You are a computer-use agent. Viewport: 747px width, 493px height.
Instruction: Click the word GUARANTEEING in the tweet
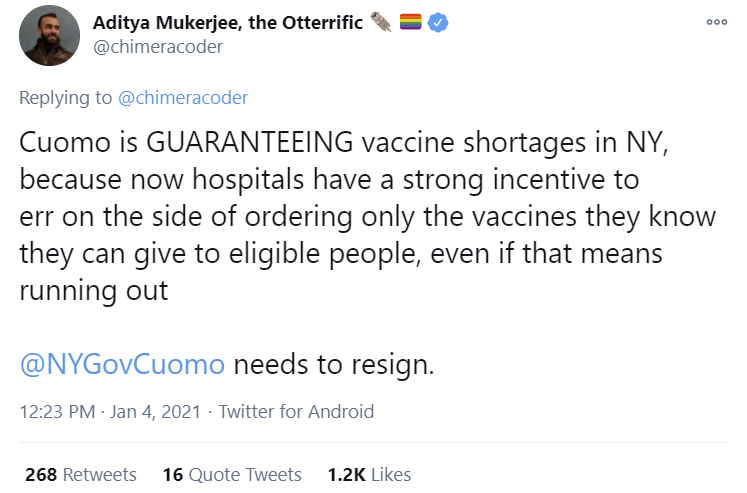[250, 141]
